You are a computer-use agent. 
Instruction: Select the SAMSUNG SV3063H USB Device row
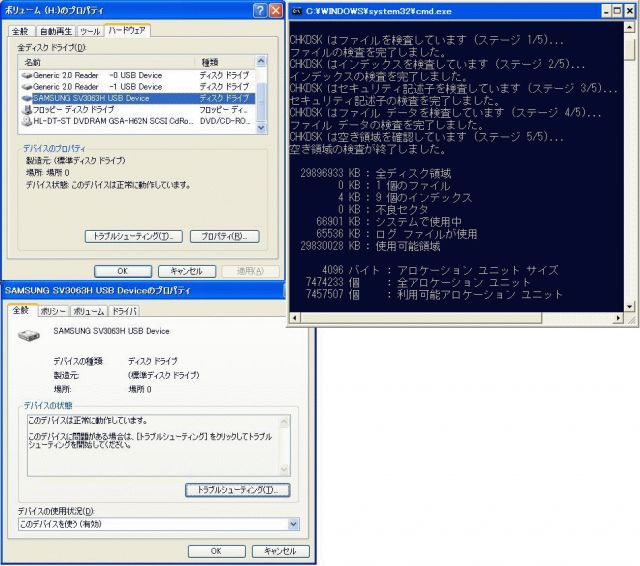pyautogui.click(x=90, y=98)
